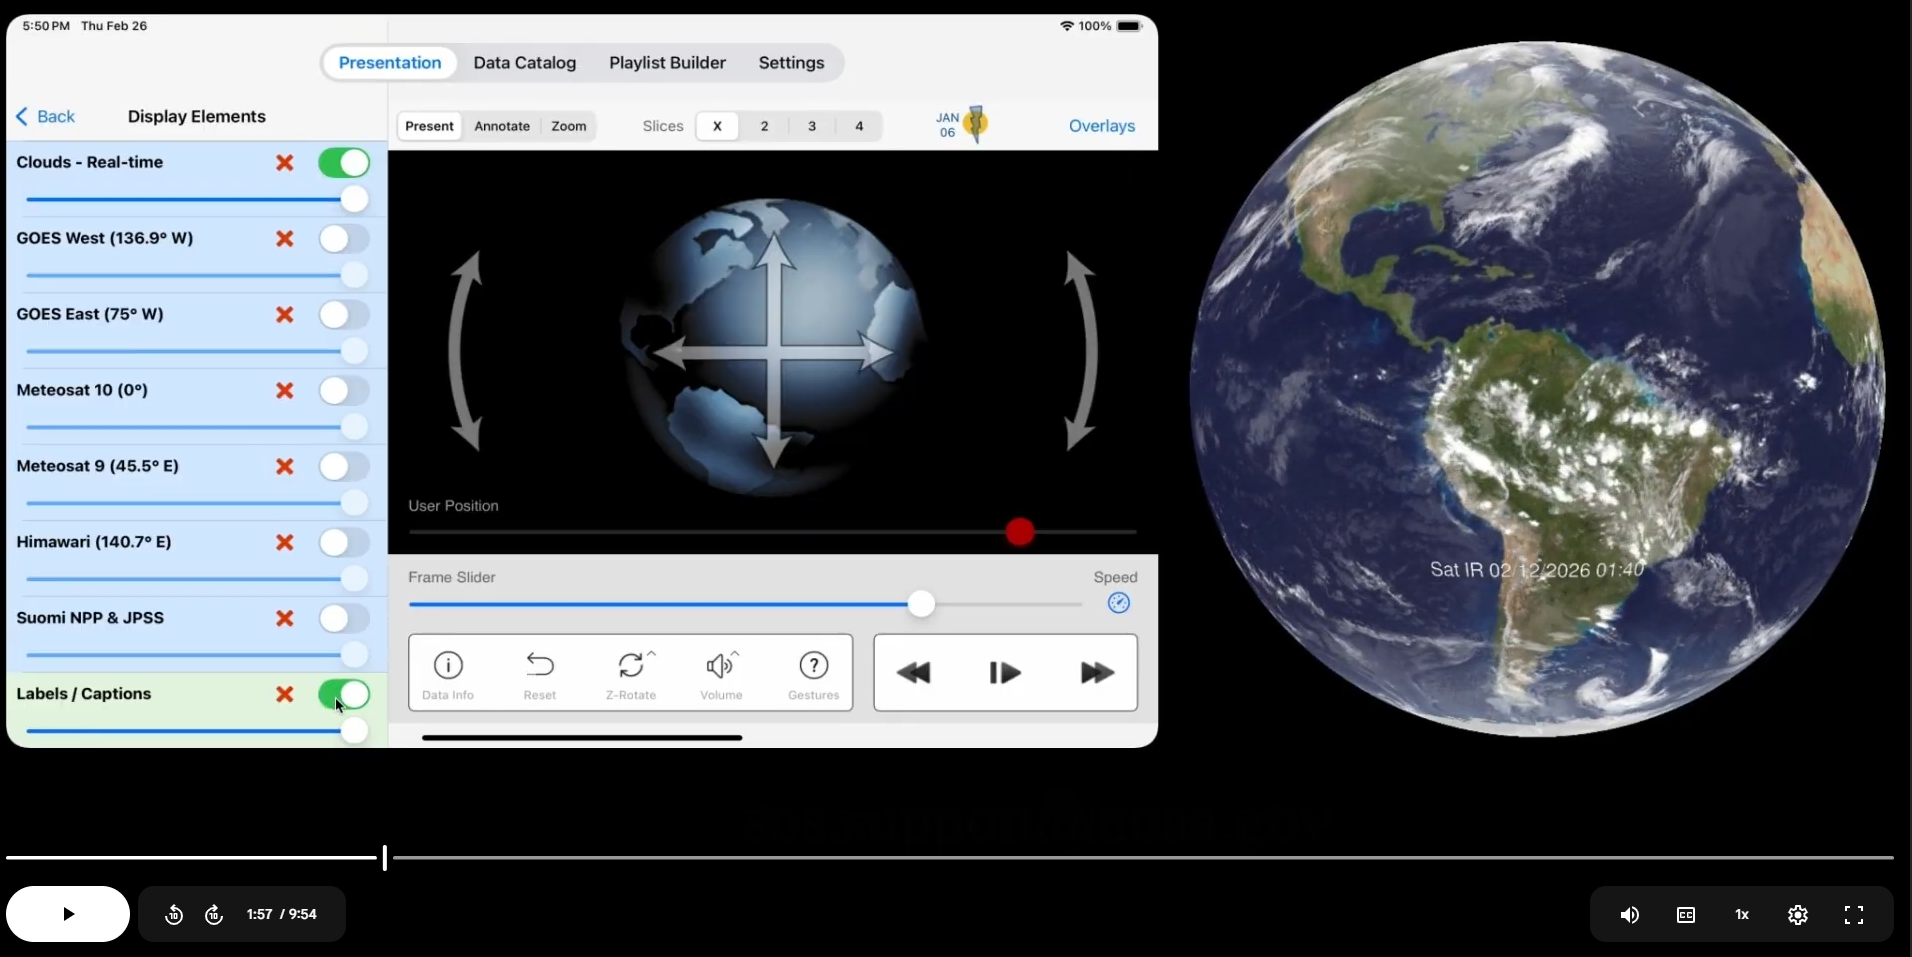Select the Annotate mode button
Viewport: 1912px width, 957px height.
(x=502, y=126)
